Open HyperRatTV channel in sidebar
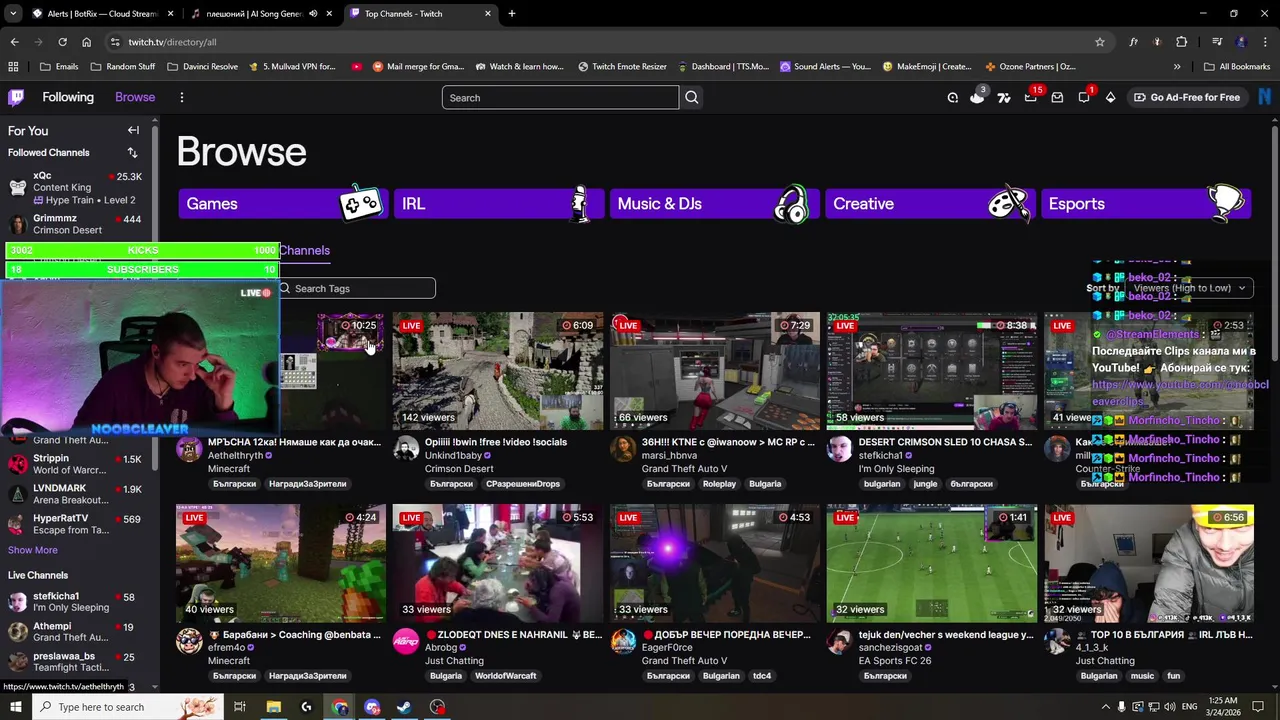The width and height of the screenshot is (1280, 720). 75,524
